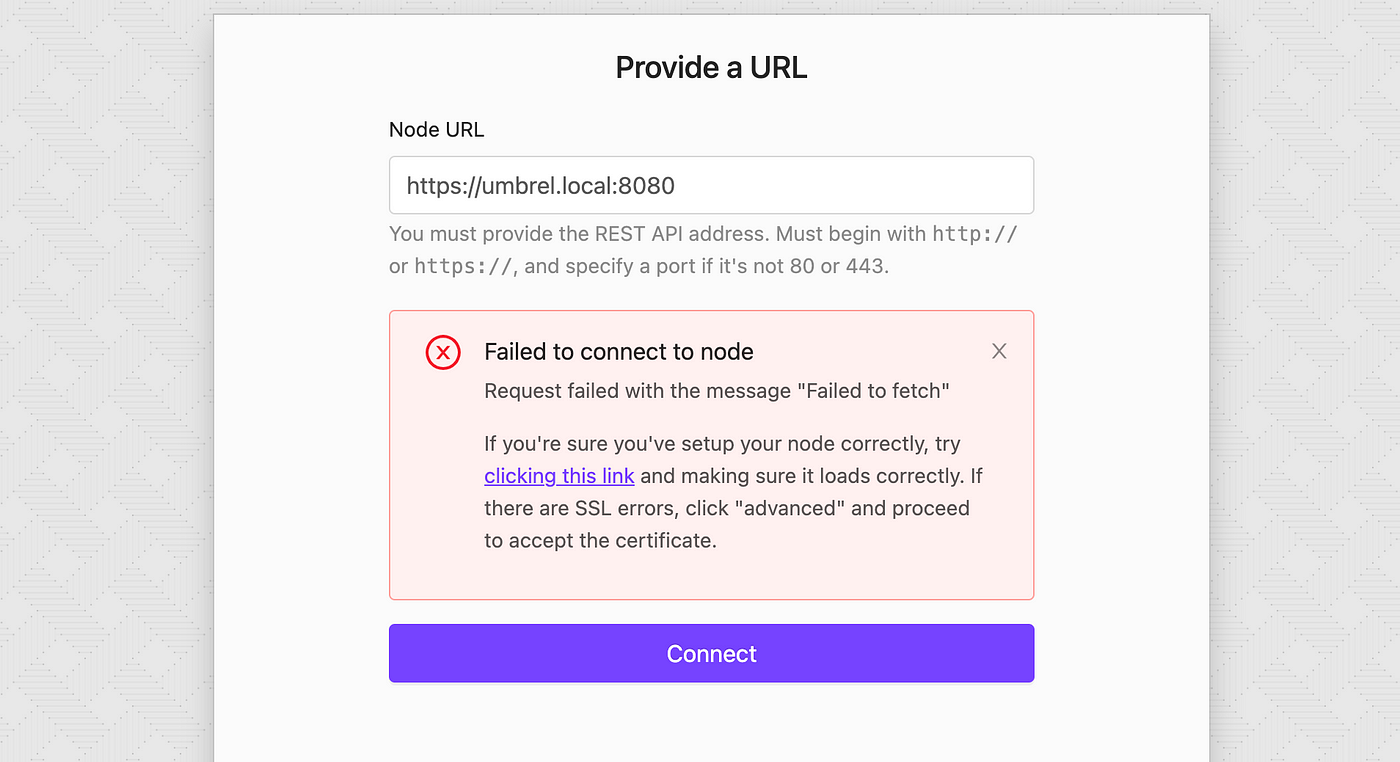
Task: Click the quoted "Failed to fetch" message text
Action: [x=872, y=391]
